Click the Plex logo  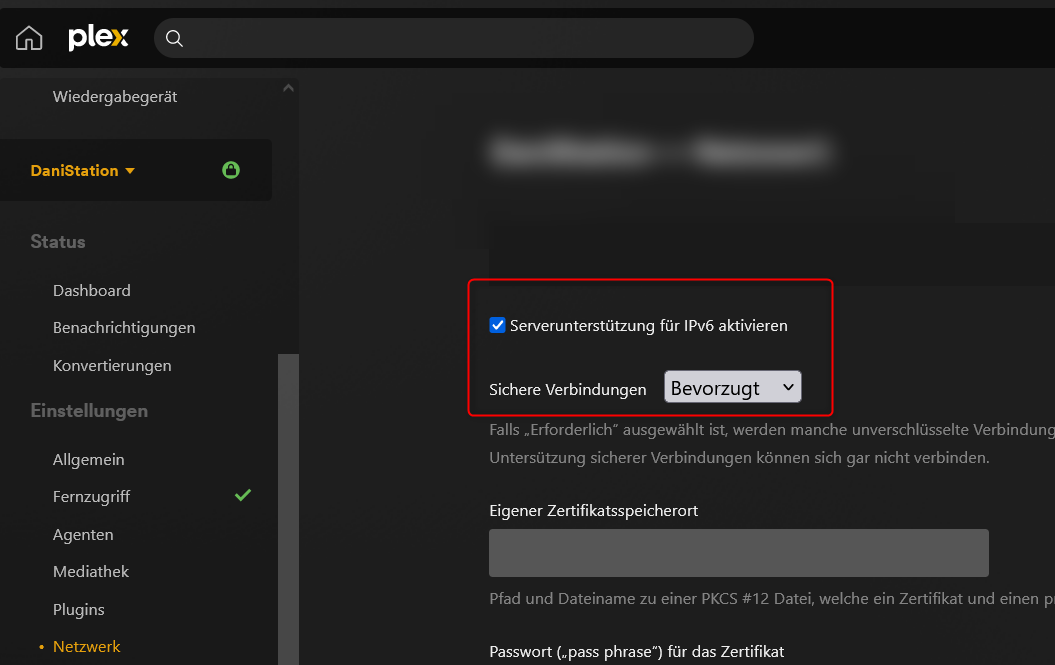click(x=98, y=38)
